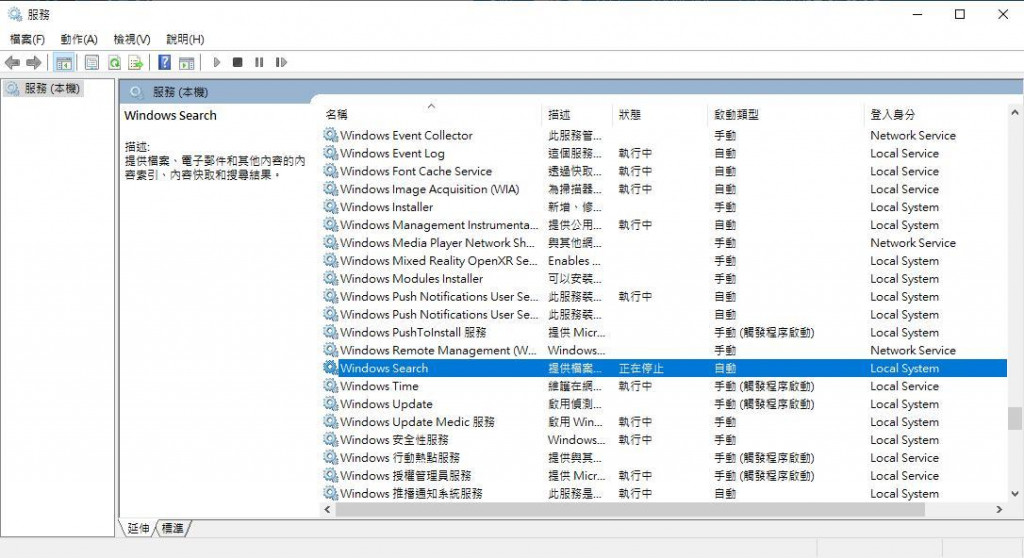Viewport: 1024px width, 558px height.
Task: Select Windows 推播通知系統服務 row
Action: click(x=664, y=493)
